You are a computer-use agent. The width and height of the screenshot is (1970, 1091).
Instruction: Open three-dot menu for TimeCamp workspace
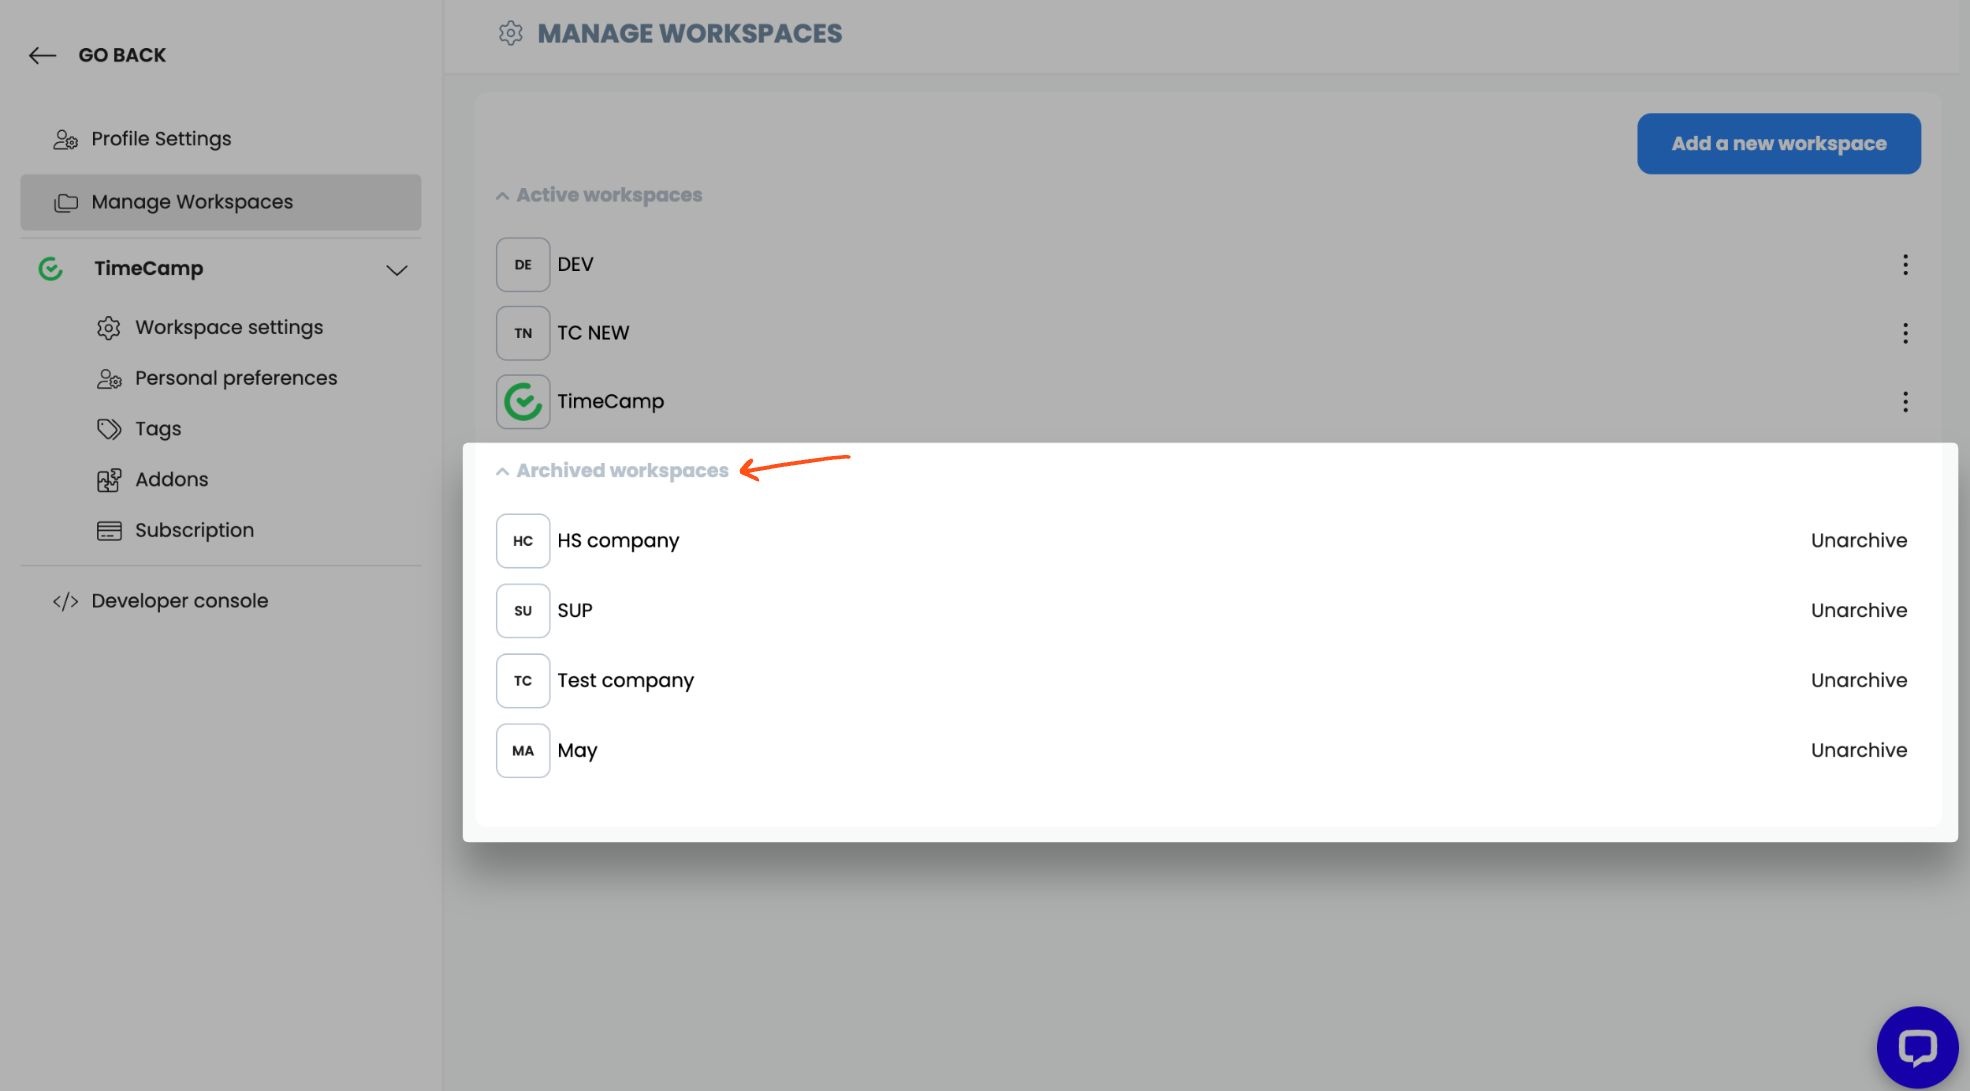pyautogui.click(x=1905, y=402)
